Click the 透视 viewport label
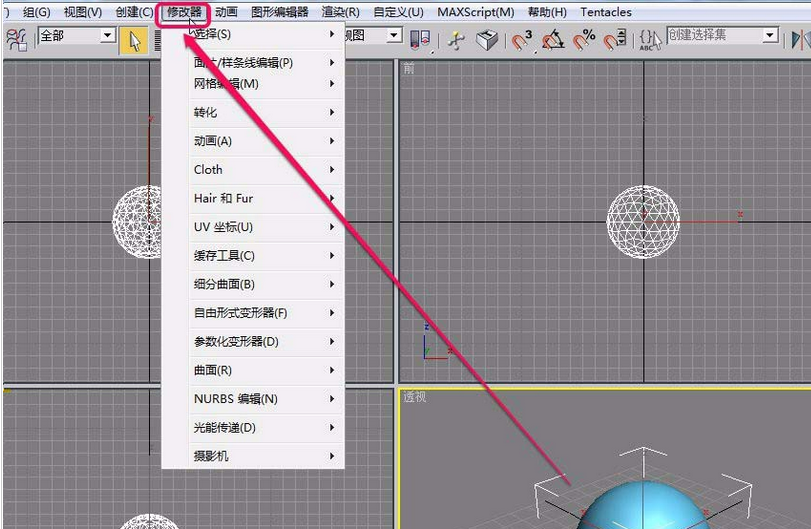The width and height of the screenshot is (811, 529). pyautogui.click(x=414, y=397)
